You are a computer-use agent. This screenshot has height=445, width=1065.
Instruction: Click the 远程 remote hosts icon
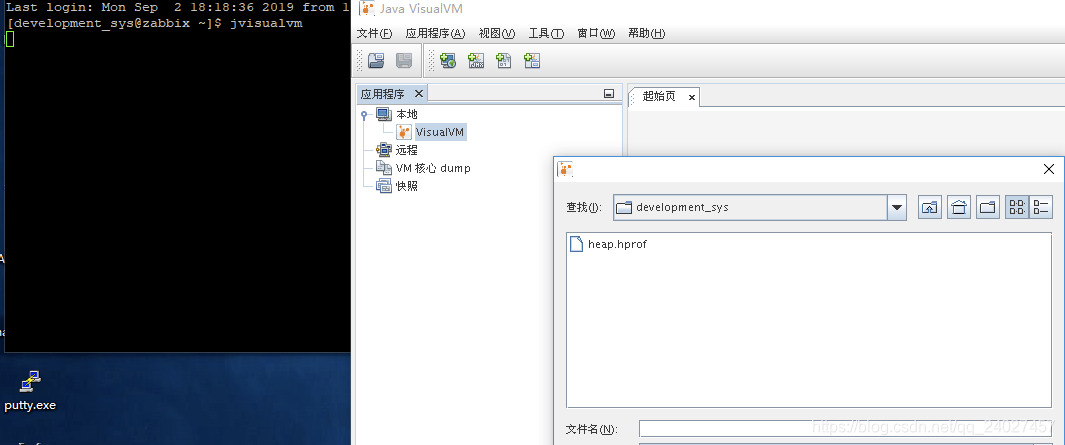(x=384, y=150)
